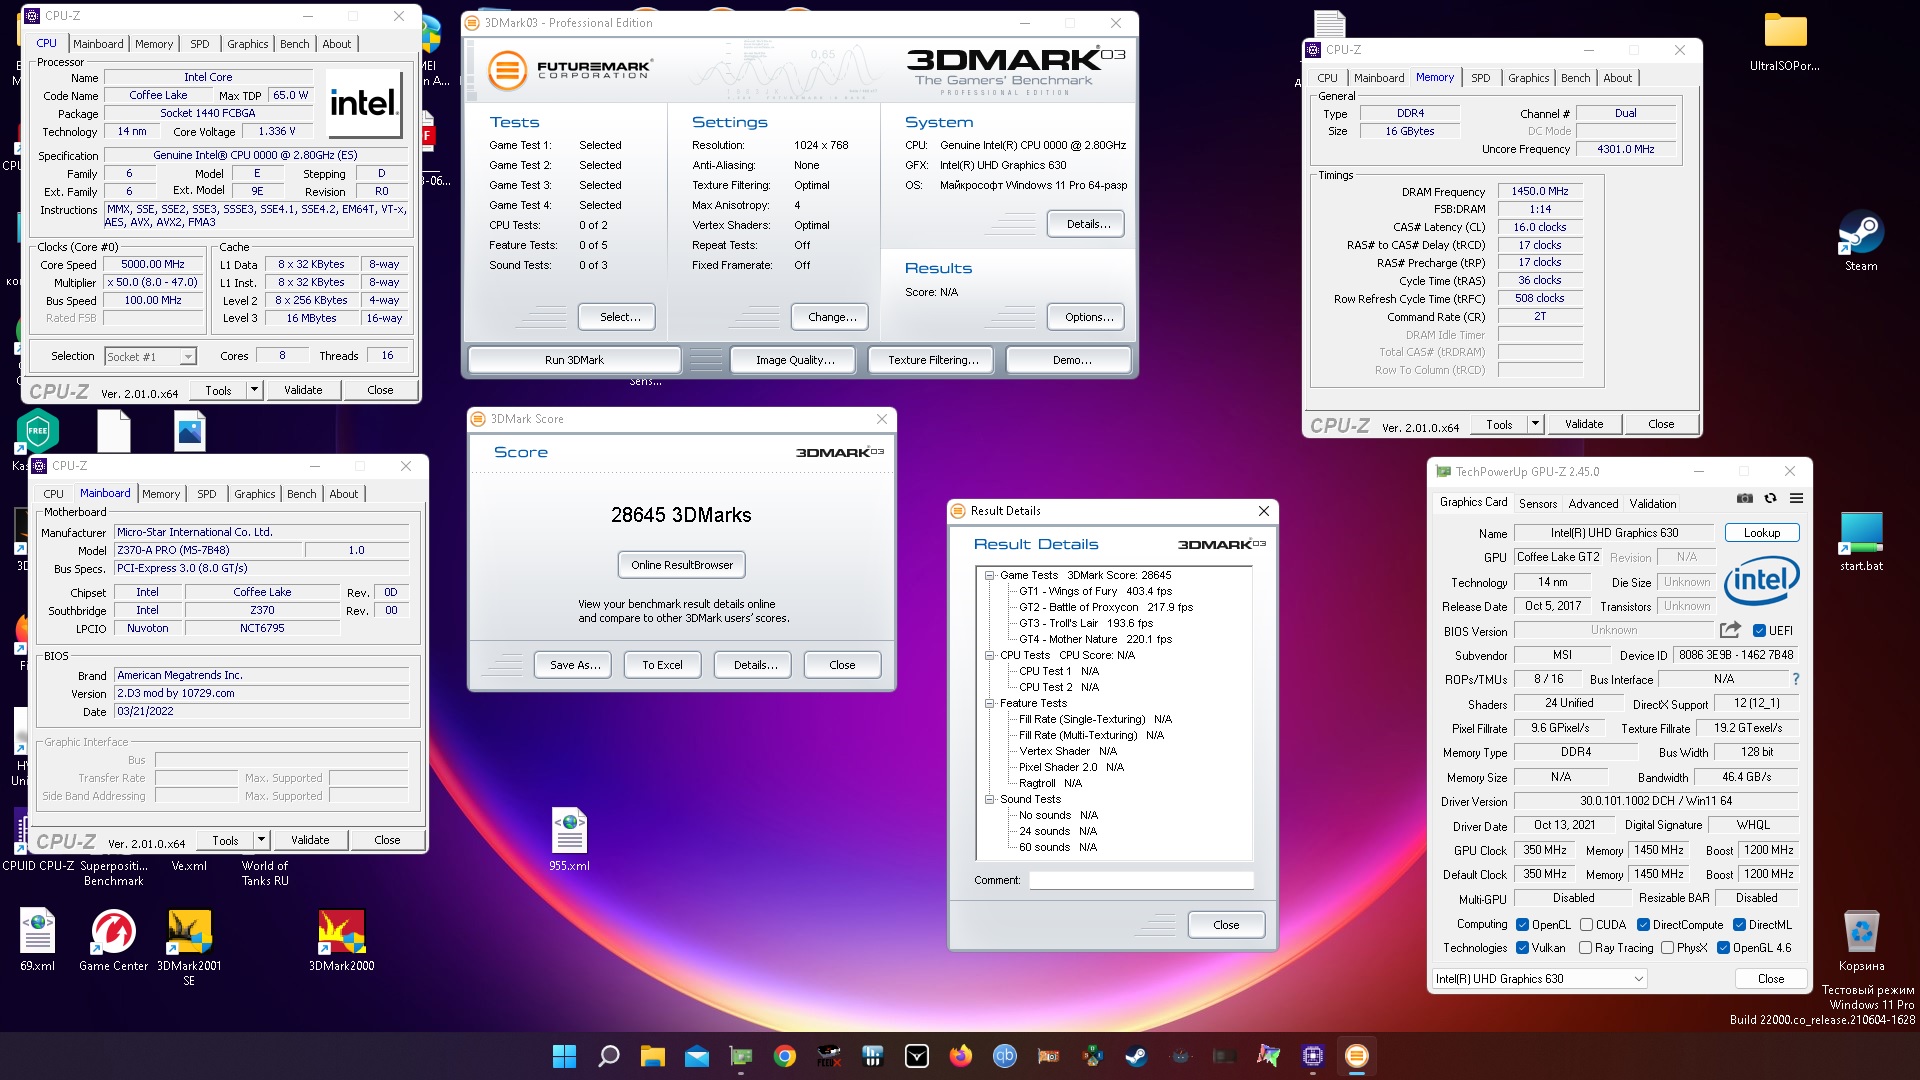
Task: Open qBittorrent from the taskbar
Action: point(1004,1056)
